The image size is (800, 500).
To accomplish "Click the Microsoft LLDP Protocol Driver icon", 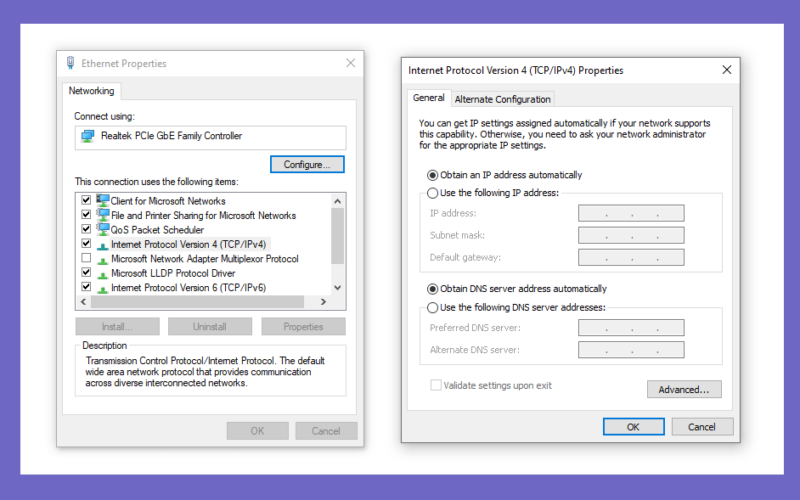I will pyautogui.click(x=103, y=274).
